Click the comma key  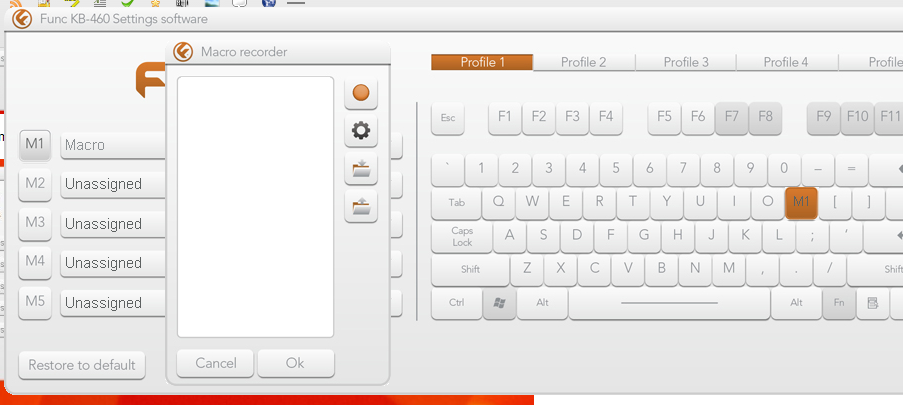(x=762, y=270)
